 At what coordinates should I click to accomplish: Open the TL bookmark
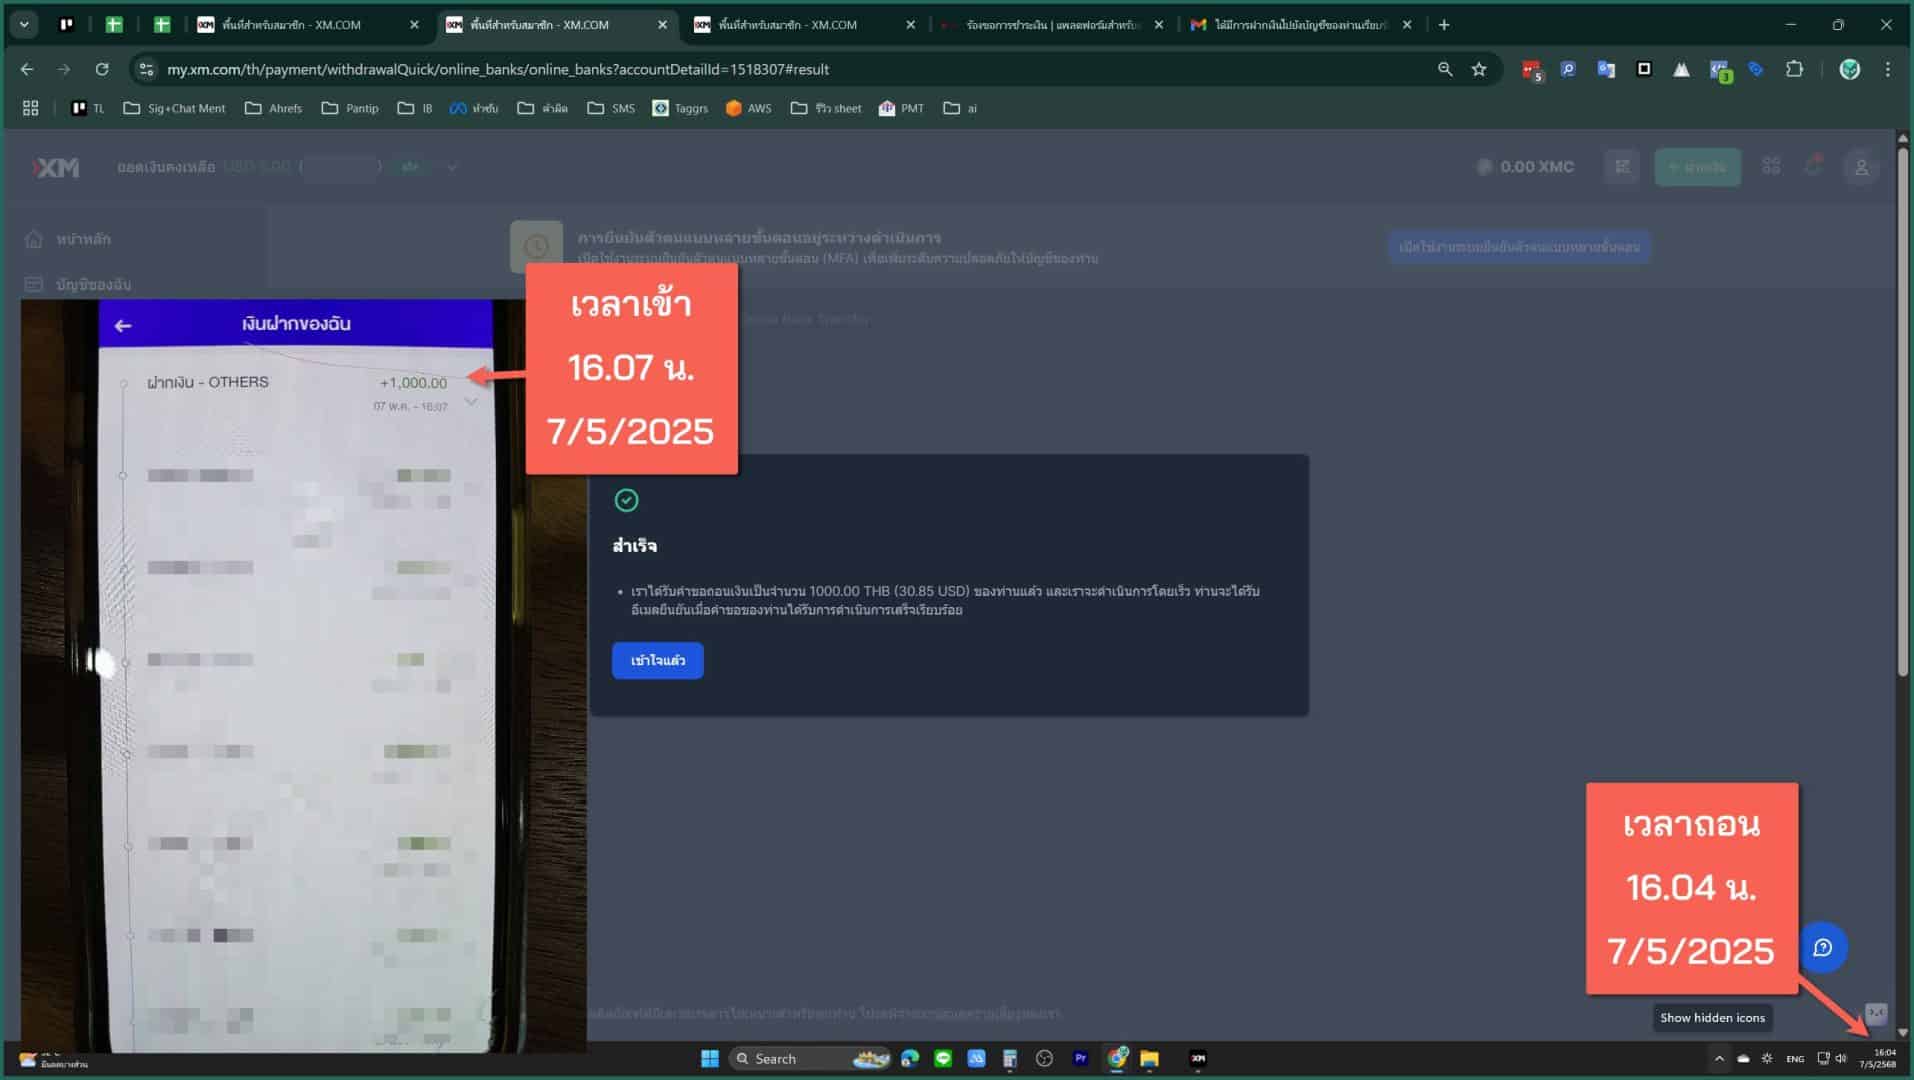pyautogui.click(x=88, y=108)
